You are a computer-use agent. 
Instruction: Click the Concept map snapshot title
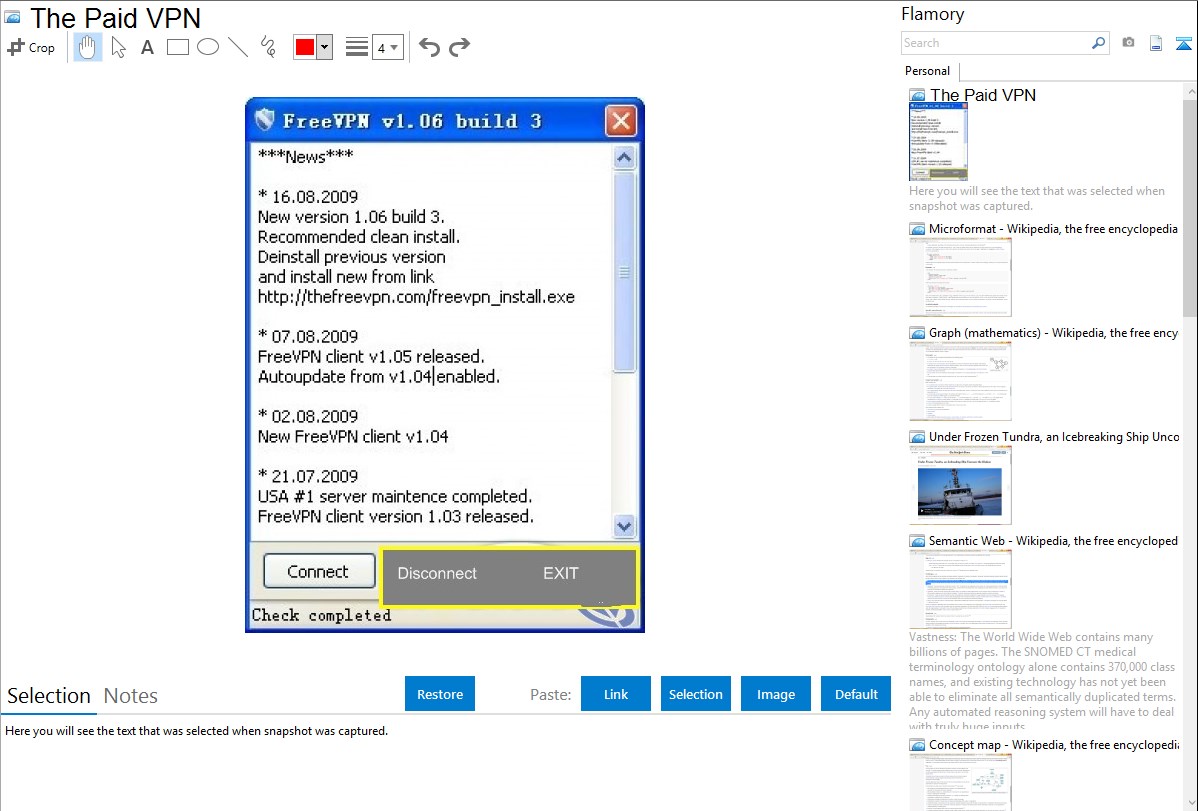pyautogui.click(x=1054, y=744)
